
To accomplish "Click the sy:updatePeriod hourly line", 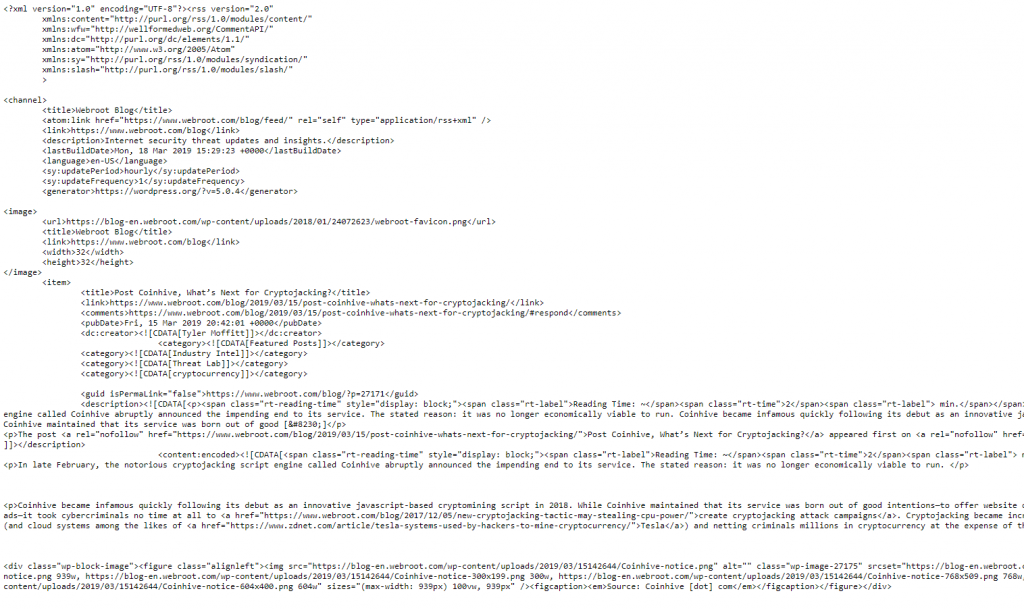I will 141,171.
